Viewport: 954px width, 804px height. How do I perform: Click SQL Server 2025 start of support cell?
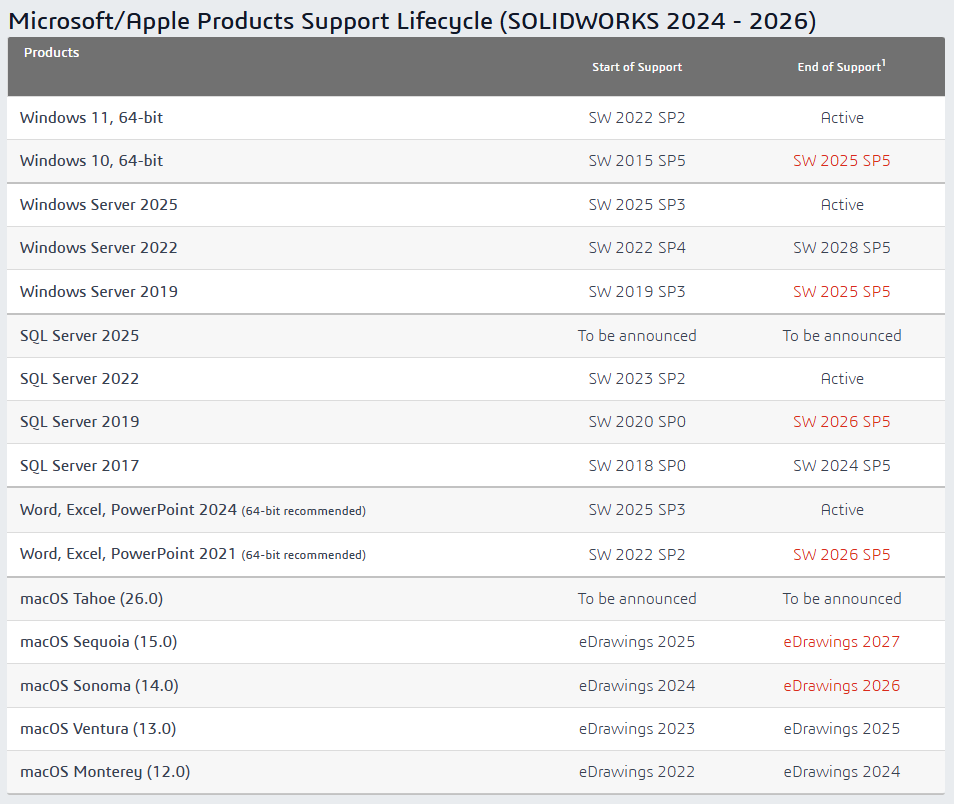(636, 336)
